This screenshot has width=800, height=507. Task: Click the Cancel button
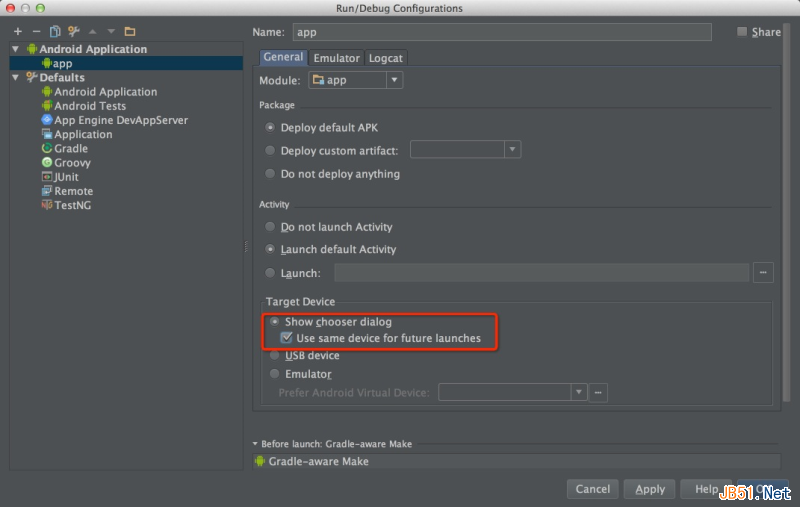click(592, 489)
